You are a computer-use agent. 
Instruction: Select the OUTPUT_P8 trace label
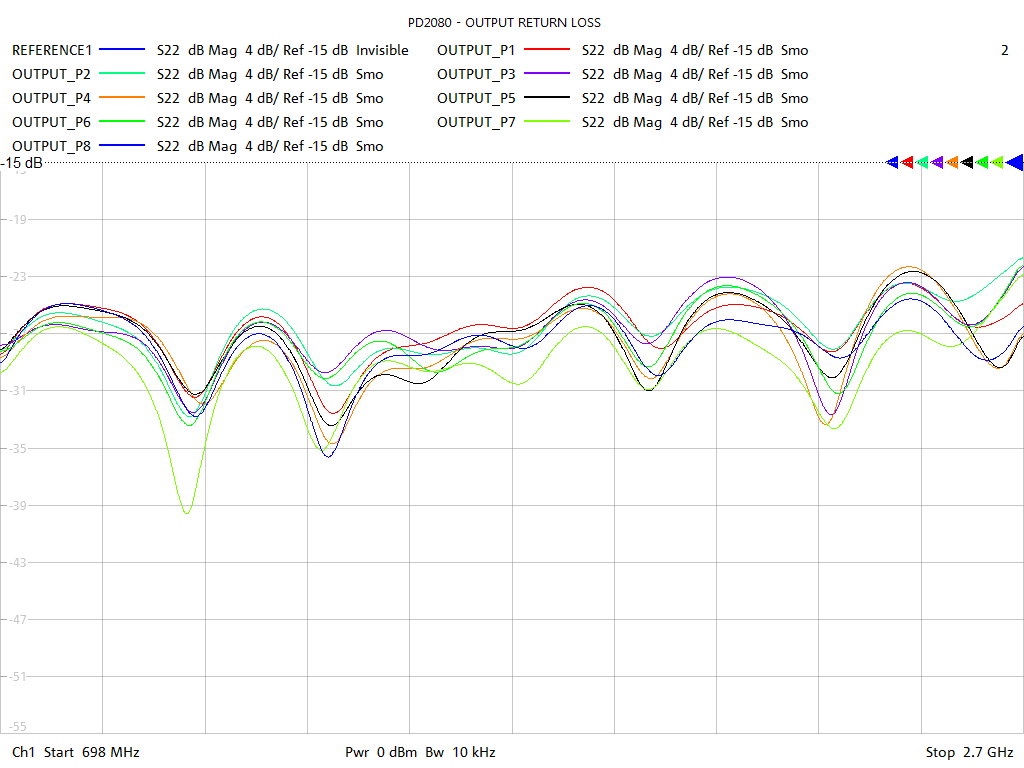coord(51,147)
